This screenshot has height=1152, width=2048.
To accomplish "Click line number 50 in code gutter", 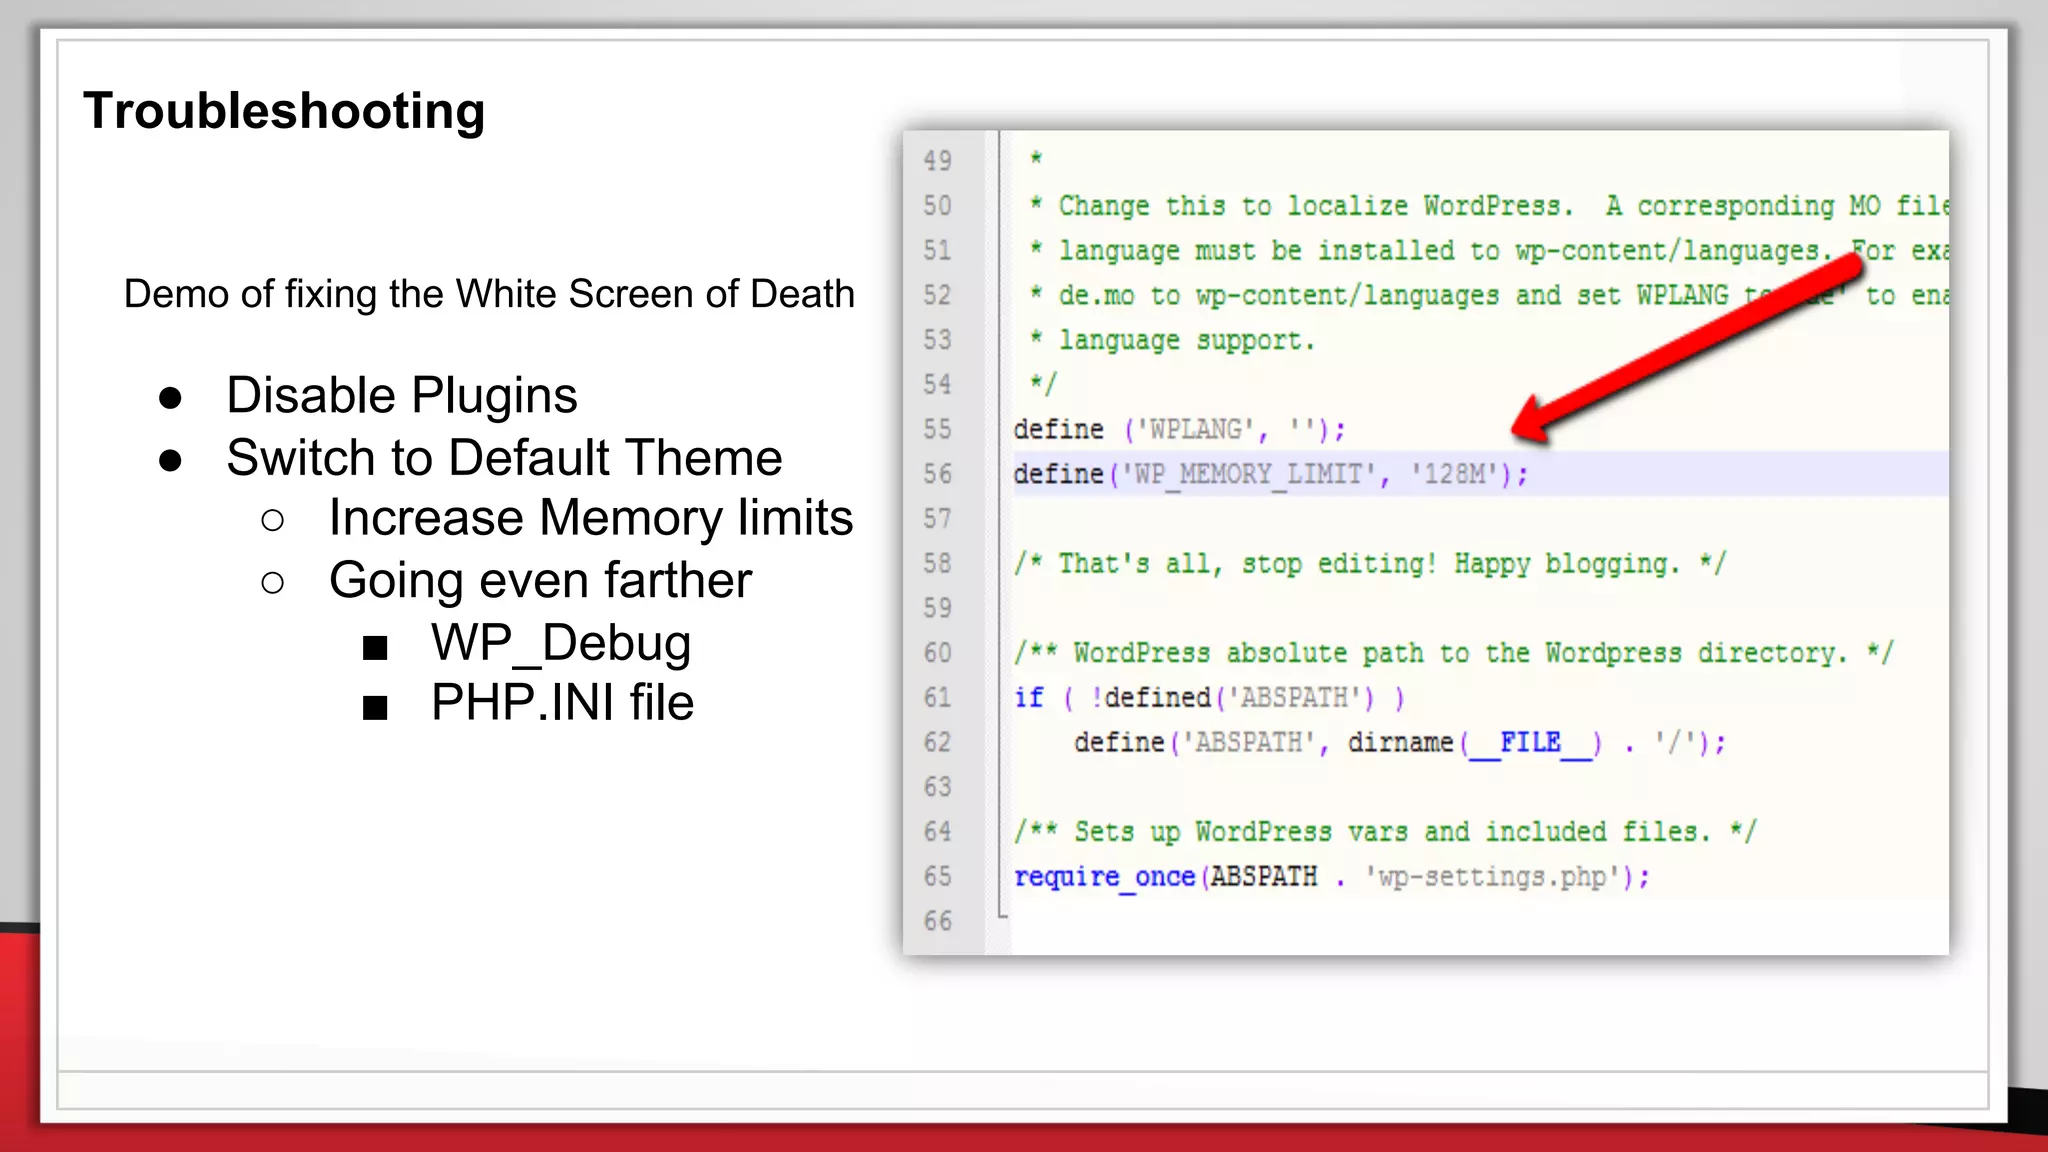I will point(937,206).
